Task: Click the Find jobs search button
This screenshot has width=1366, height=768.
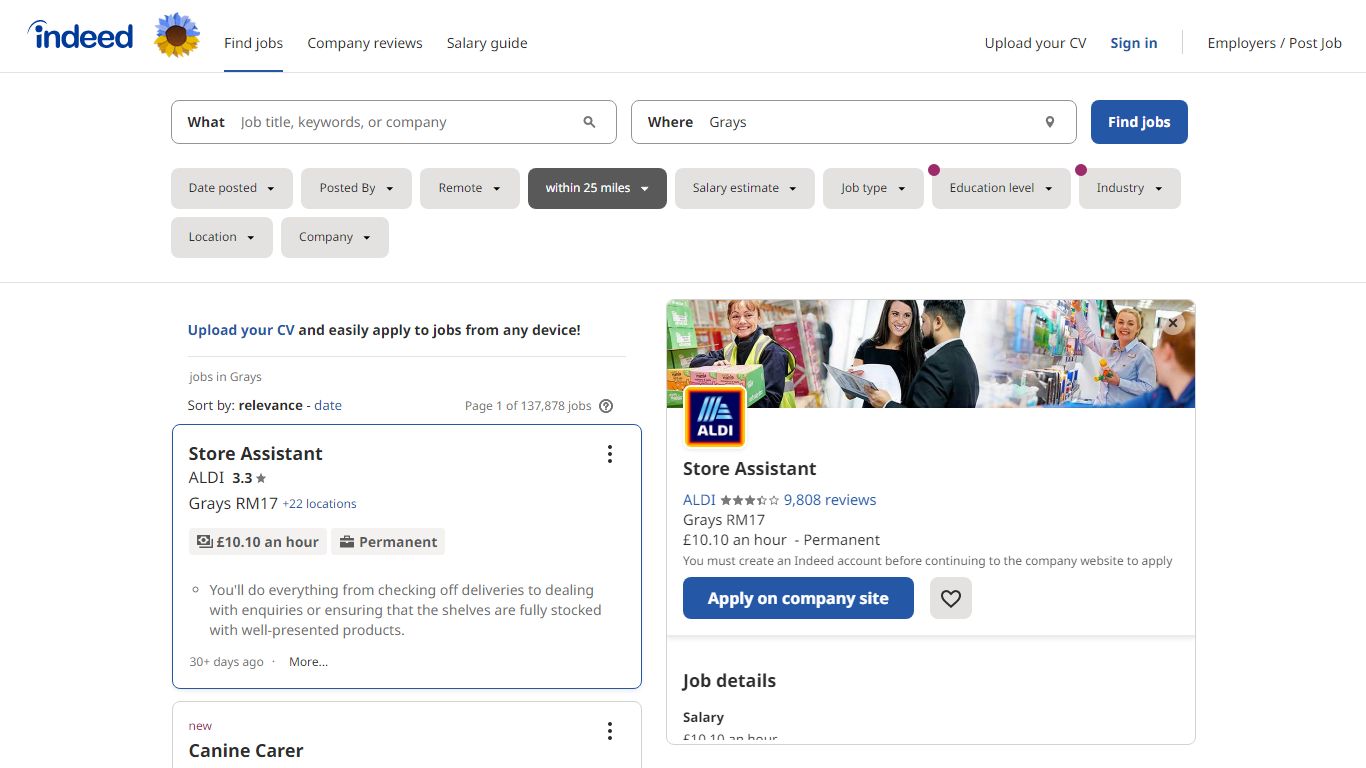Action: click(1139, 122)
